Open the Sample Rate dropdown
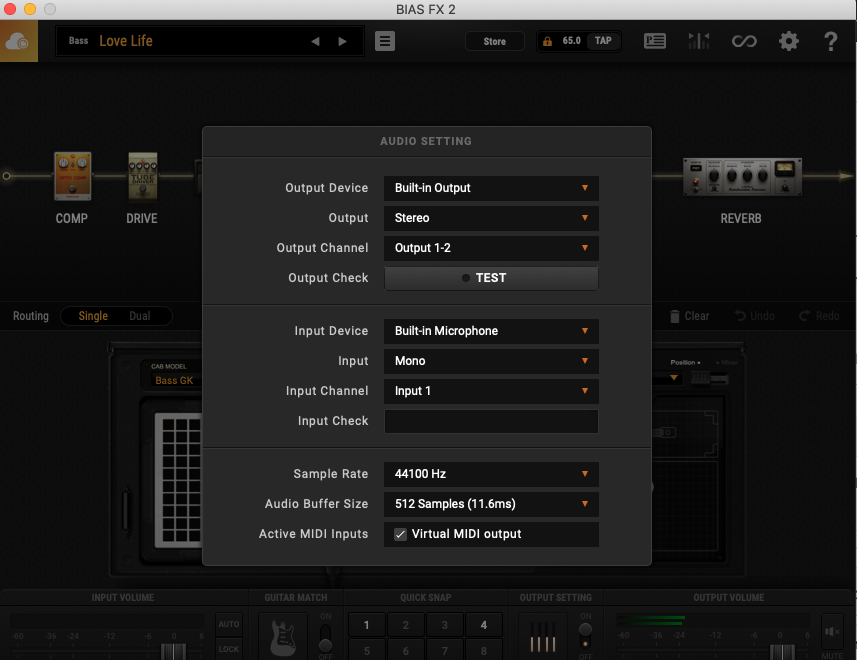Viewport: 857px width, 660px height. 490,474
